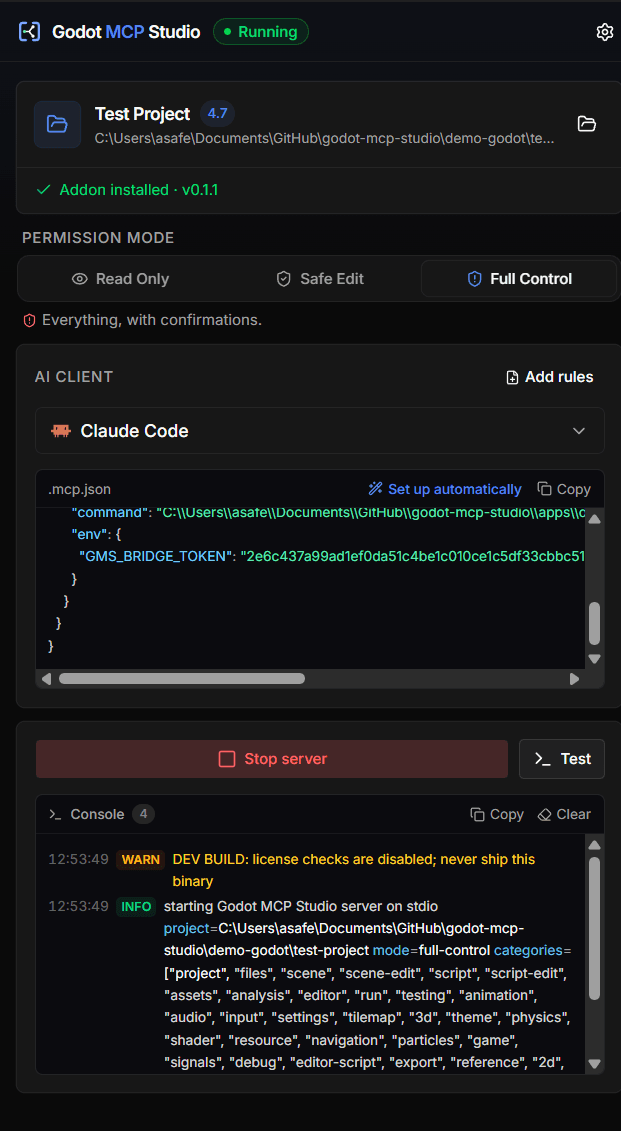This screenshot has height=1131, width=621.
Task: Click the config horizontal scrollbar right arrow
Action: 575,679
